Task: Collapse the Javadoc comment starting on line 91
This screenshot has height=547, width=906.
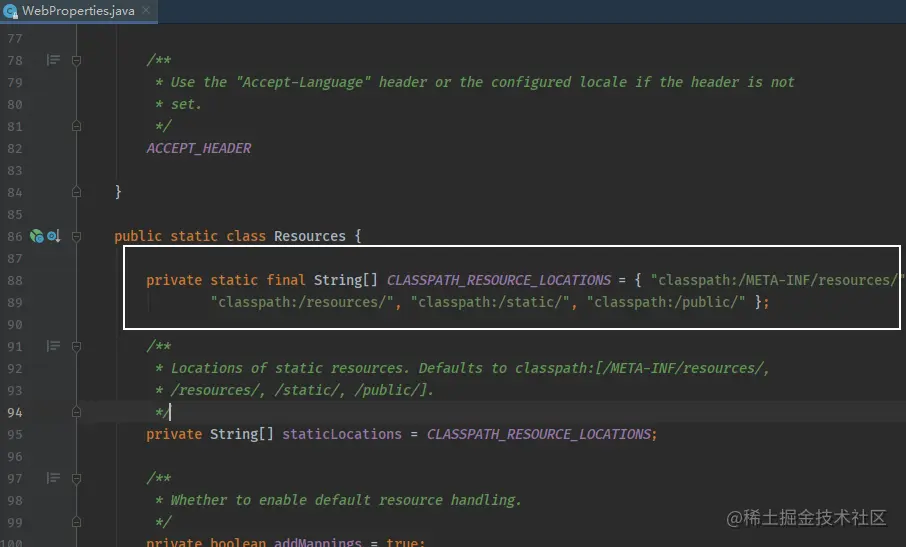Action: tap(76, 346)
